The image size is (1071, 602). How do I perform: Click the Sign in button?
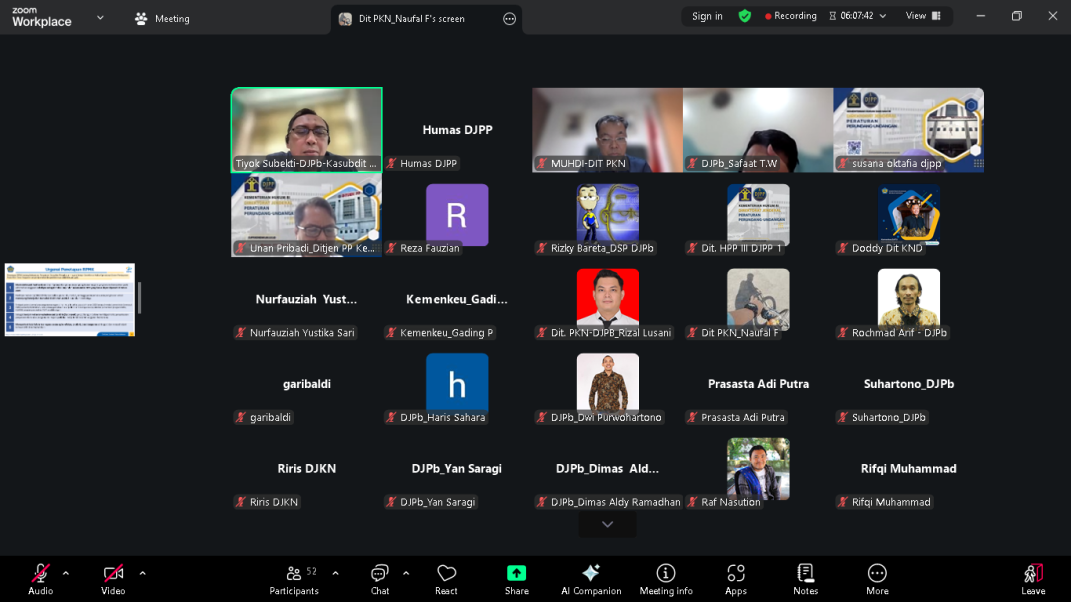point(707,16)
